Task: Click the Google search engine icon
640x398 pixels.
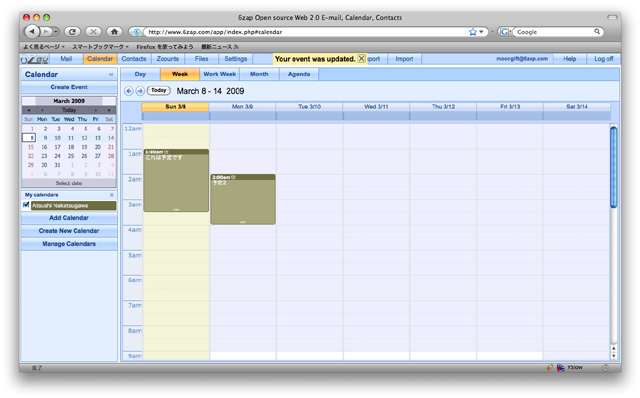Action: [504, 32]
